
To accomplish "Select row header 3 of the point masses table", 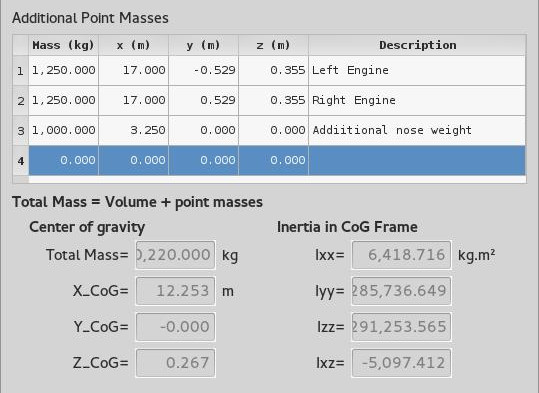I will tap(21, 131).
